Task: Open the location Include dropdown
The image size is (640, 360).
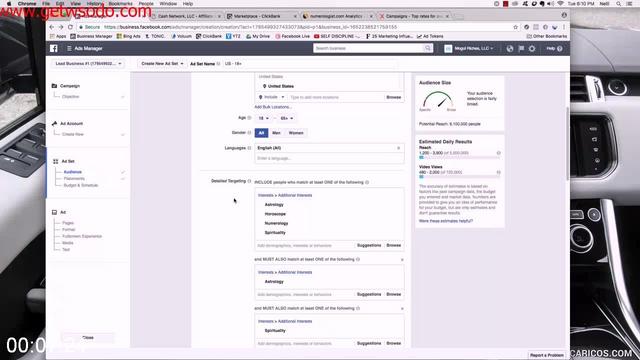Action: pos(271,97)
